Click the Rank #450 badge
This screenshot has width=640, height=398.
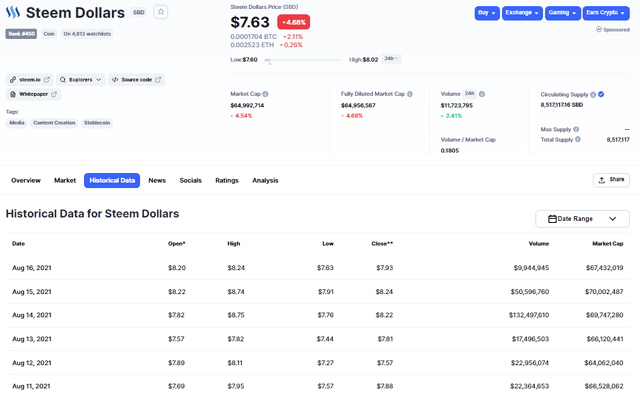(x=21, y=34)
